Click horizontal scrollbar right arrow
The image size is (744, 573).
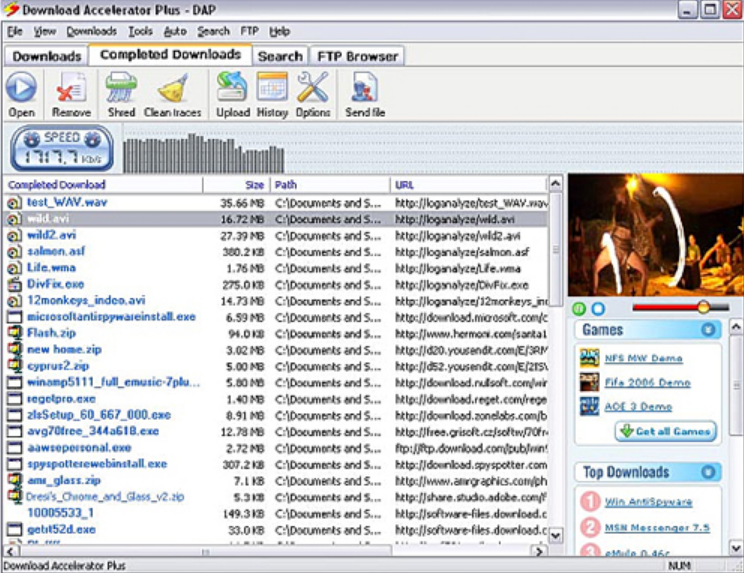(539, 551)
